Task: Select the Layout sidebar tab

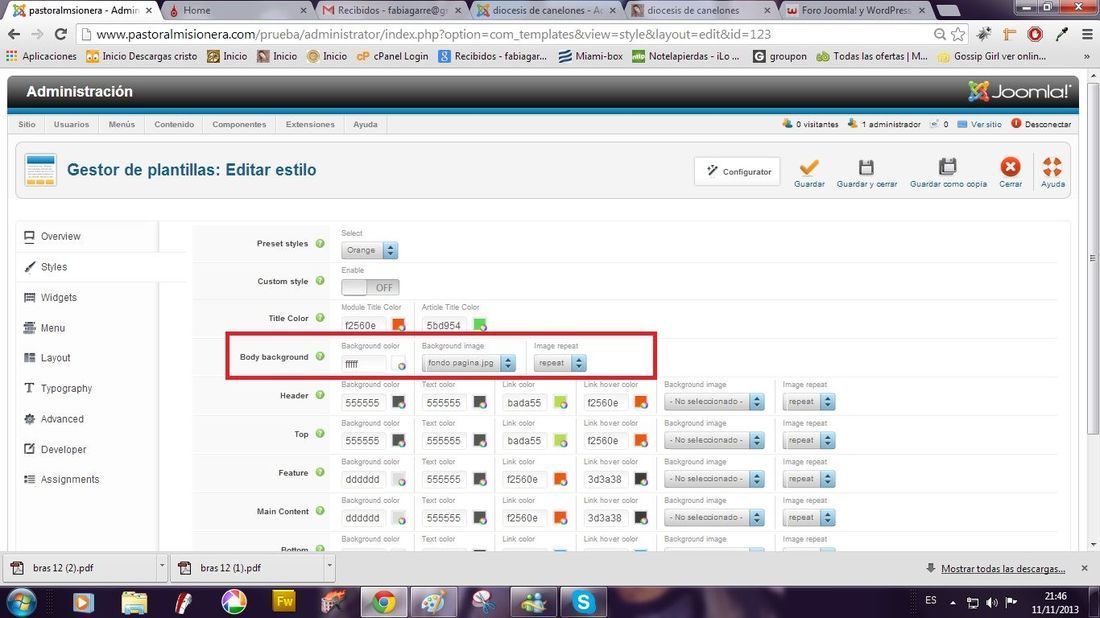Action: [87, 358]
